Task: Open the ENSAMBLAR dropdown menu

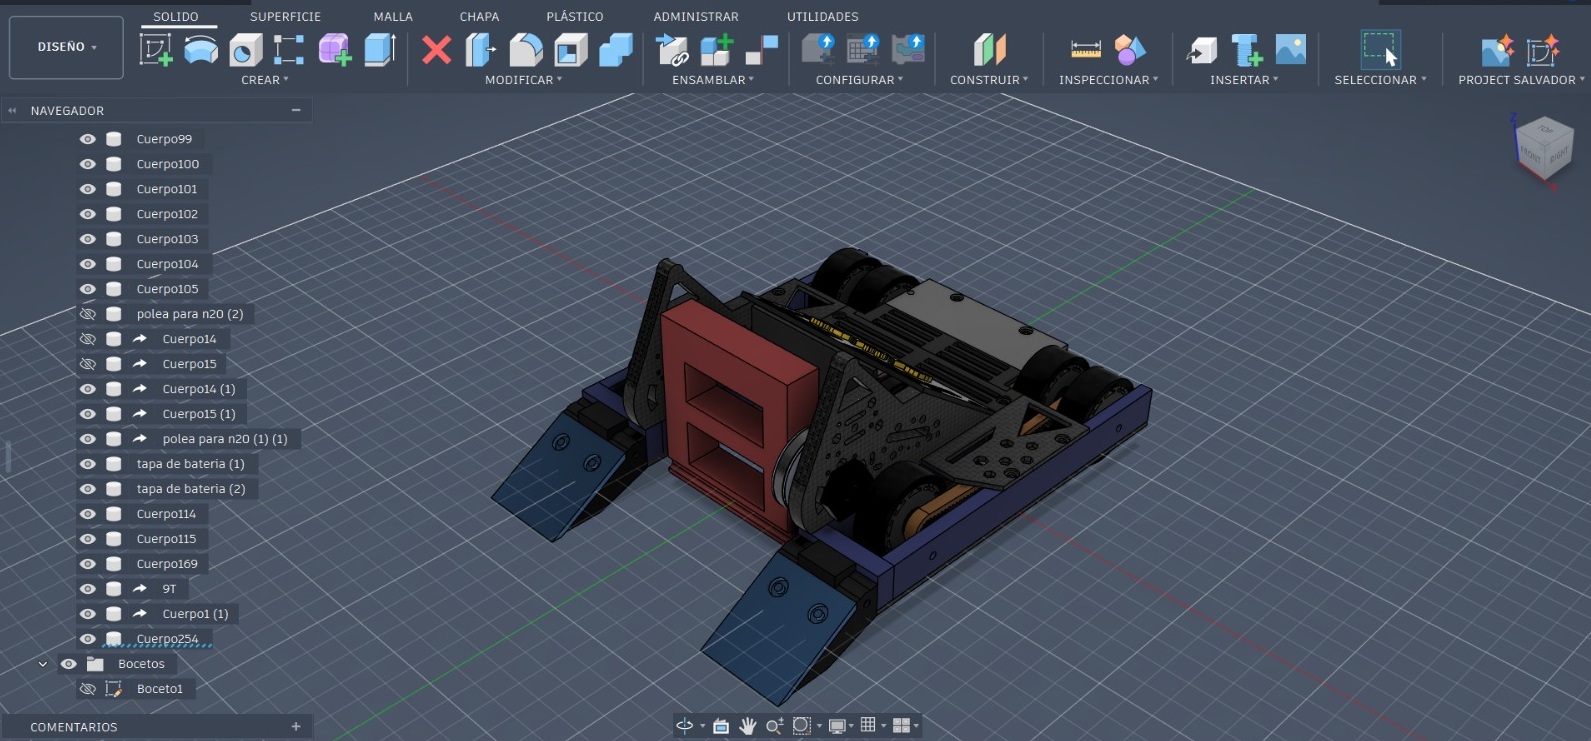Action: tap(713, 80)
